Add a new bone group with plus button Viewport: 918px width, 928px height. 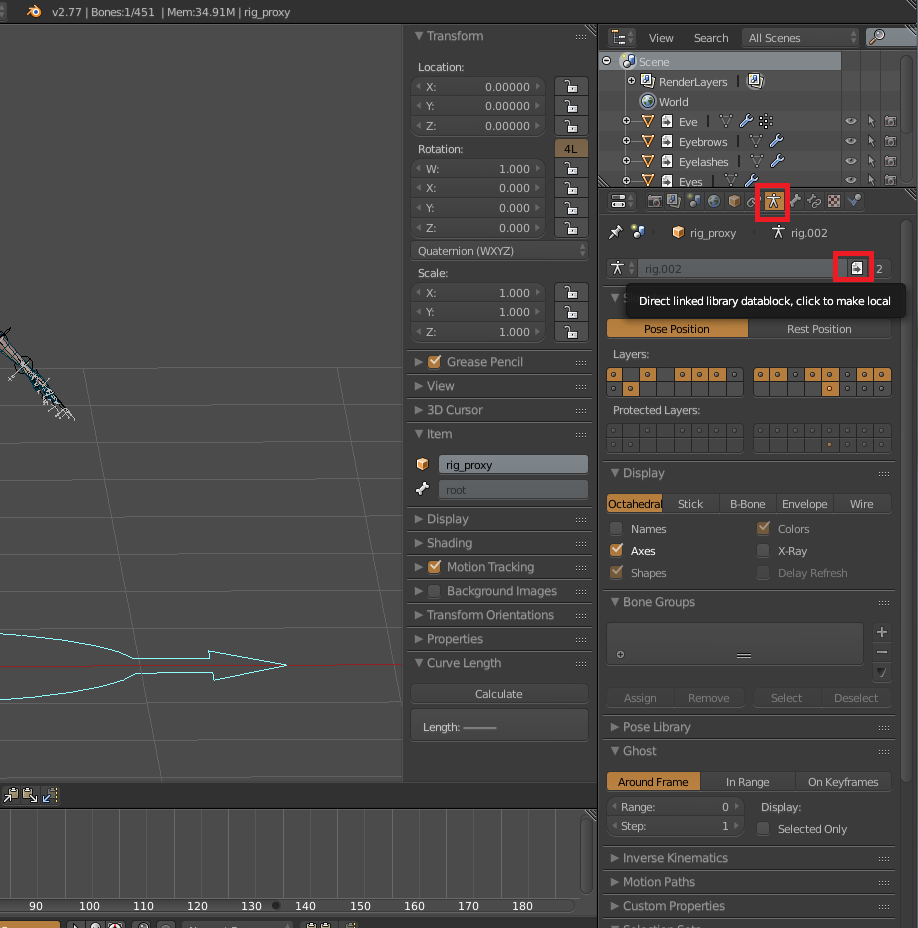881,632
